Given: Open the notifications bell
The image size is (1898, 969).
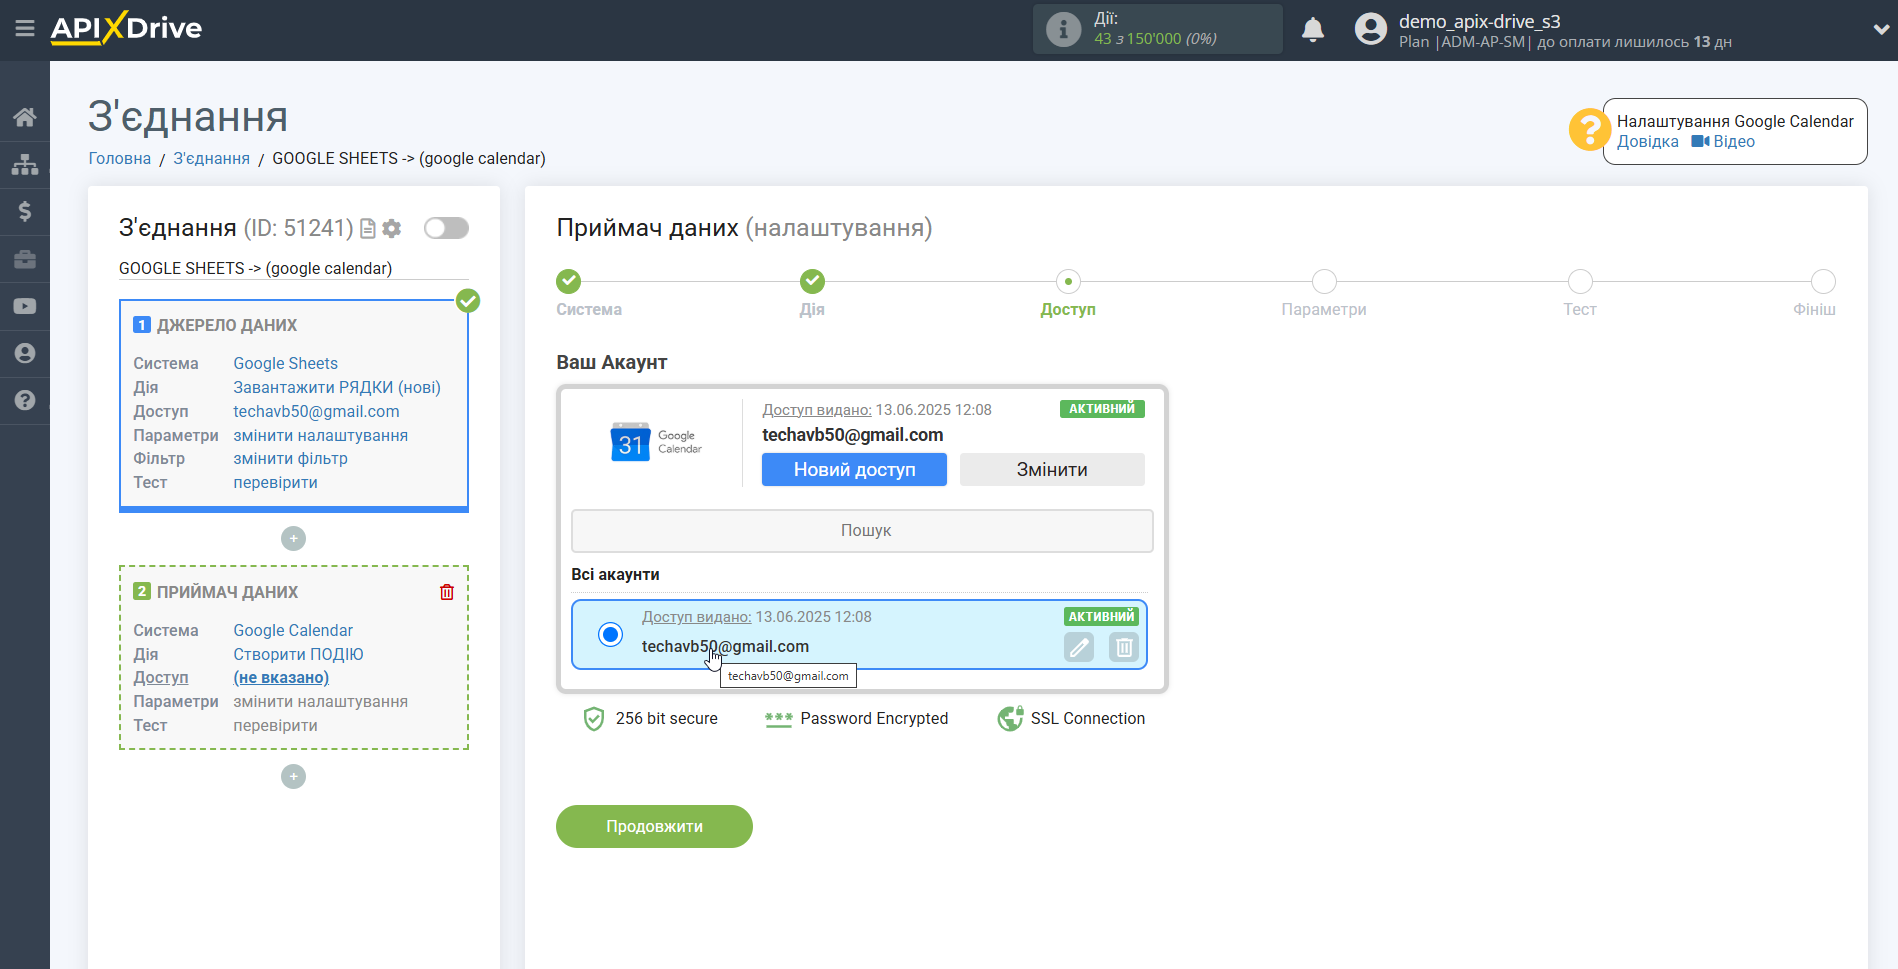Looking at the screenshot, I should click(x=1313, y=29).
